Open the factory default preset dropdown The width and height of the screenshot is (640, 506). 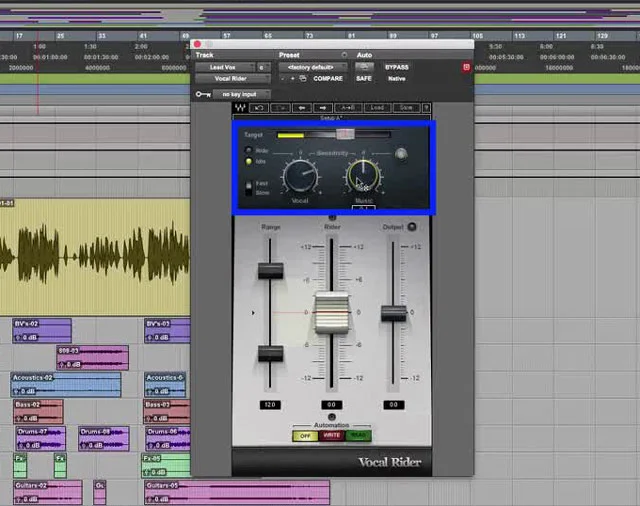(x=313, y=67)
